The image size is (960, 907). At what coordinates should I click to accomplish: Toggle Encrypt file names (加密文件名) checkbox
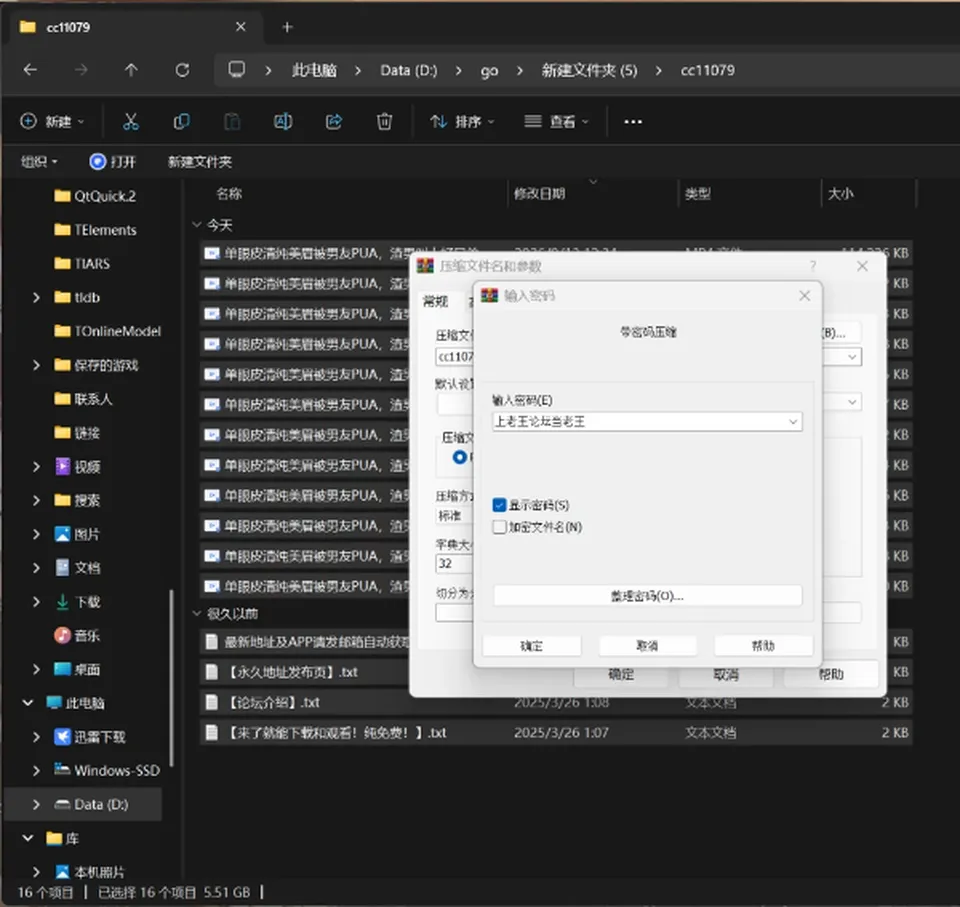499,527
